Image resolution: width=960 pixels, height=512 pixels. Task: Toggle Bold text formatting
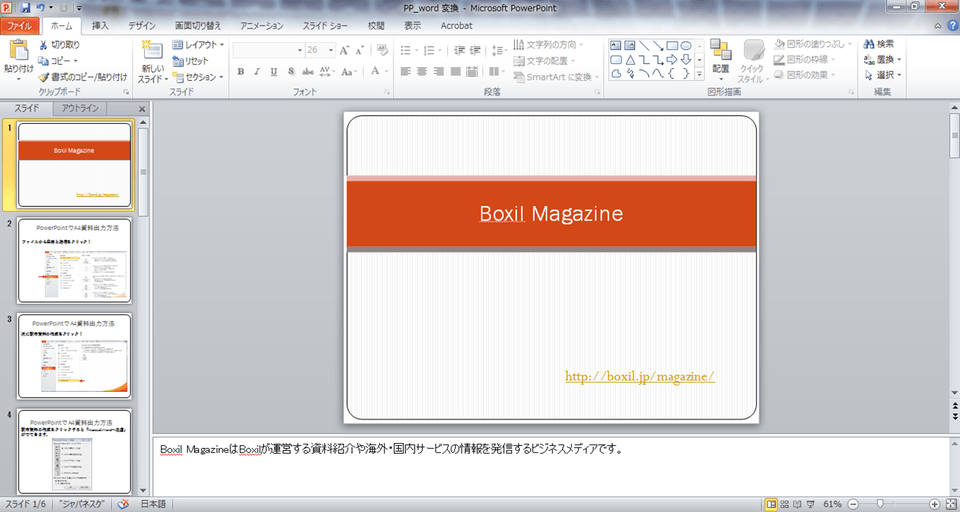(241, 71)
